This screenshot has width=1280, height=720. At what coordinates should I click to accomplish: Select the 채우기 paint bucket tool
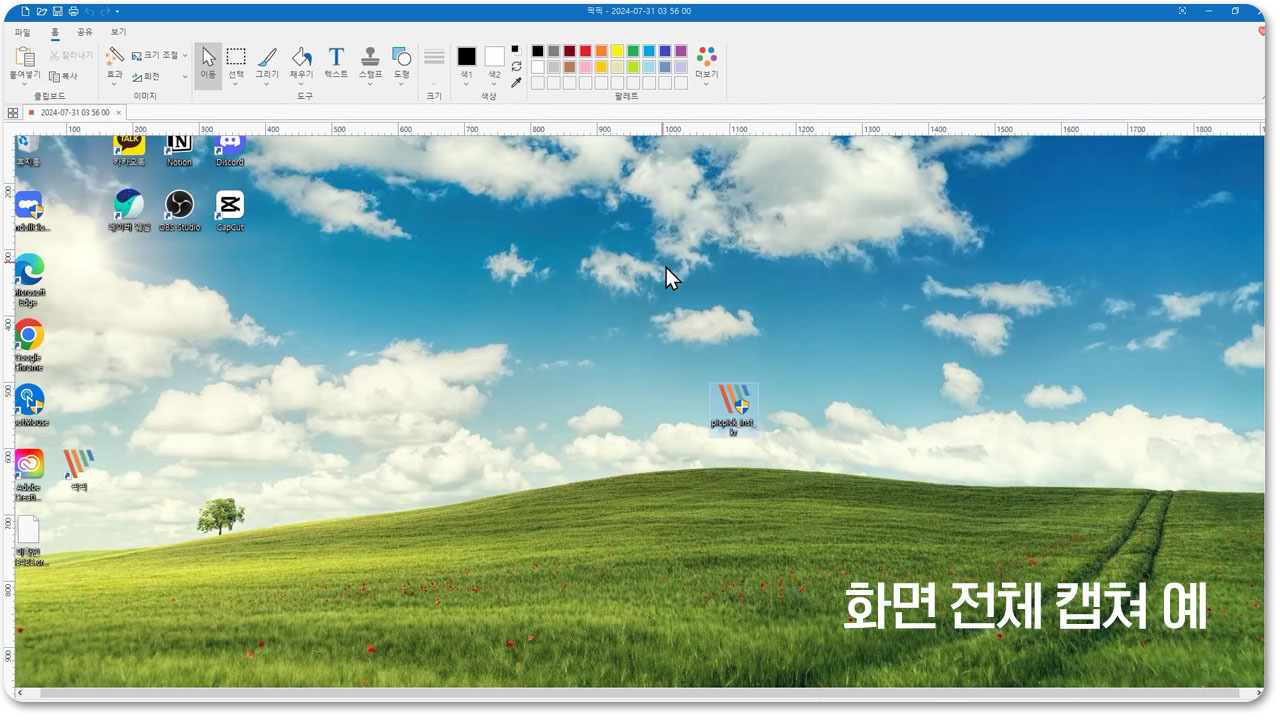301,57
